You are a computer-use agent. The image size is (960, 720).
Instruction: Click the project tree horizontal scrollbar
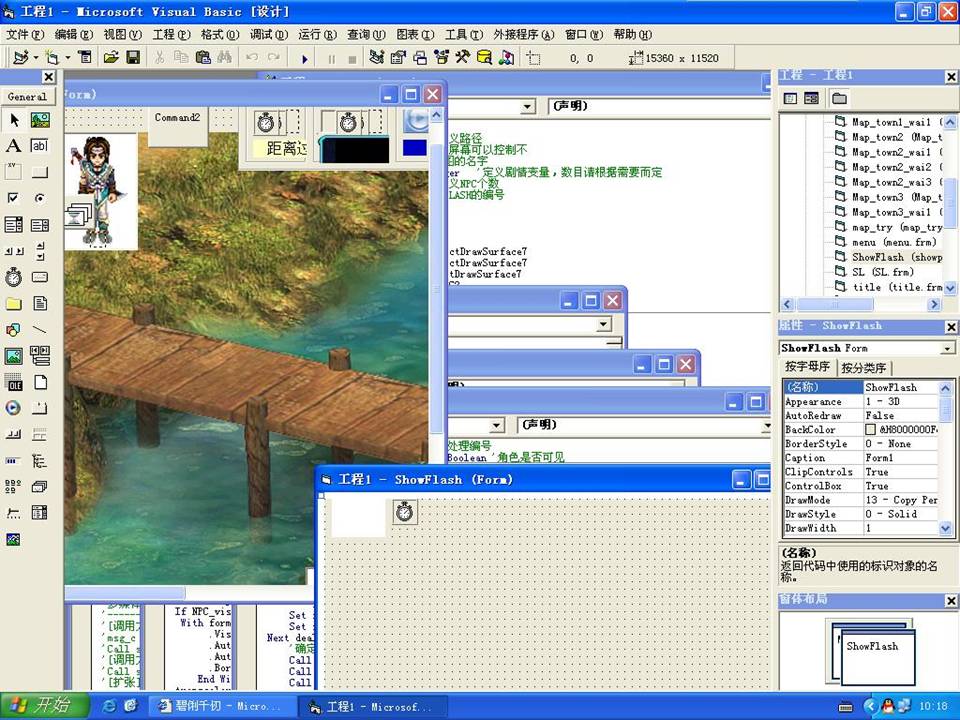pos(860,304)
